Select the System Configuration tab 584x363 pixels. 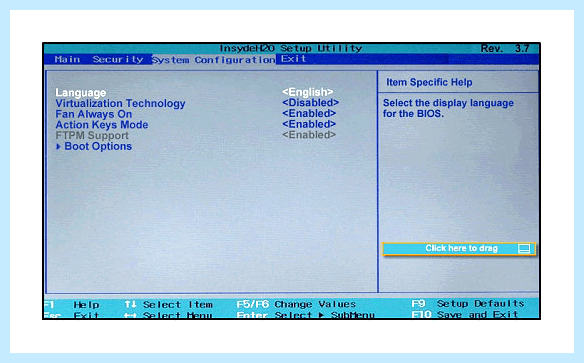214,60
